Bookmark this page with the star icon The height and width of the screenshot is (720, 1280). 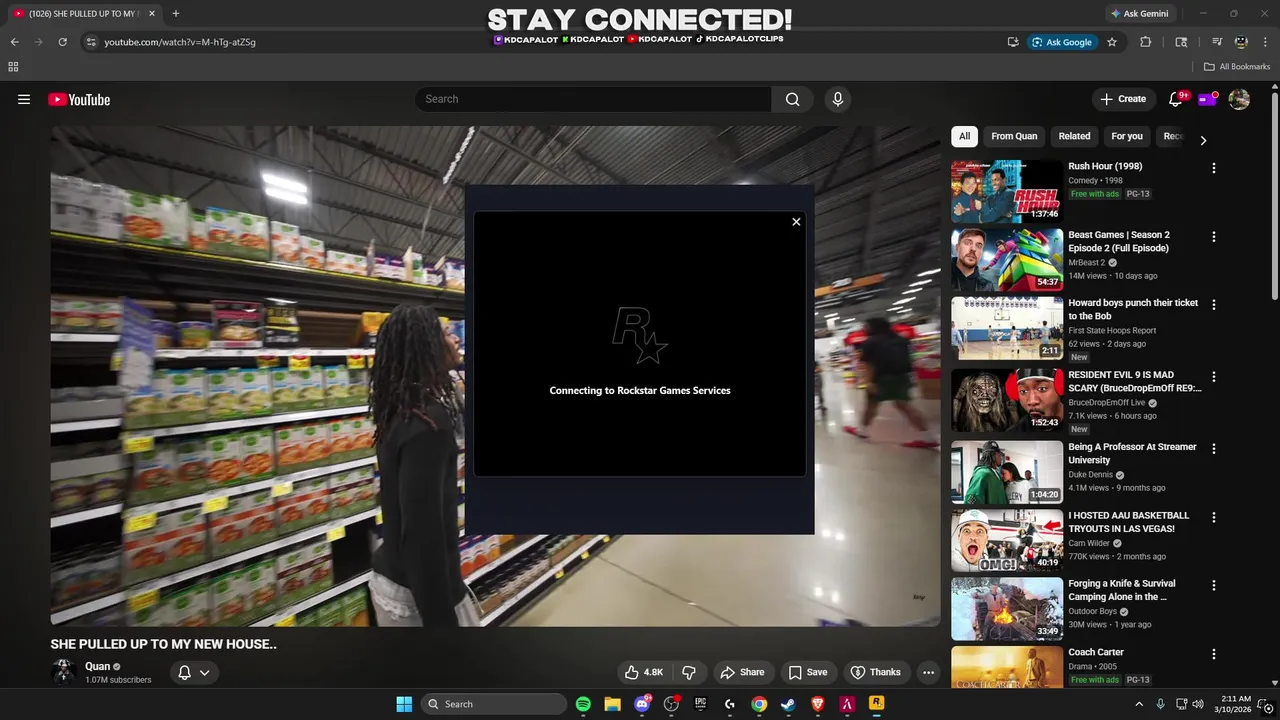[x=1112, y=42]
